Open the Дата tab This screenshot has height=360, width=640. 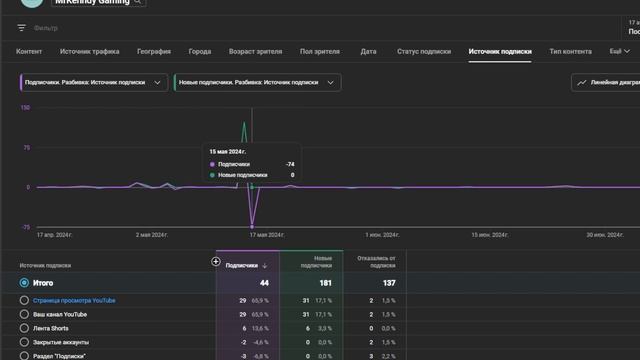pos(368,51)
